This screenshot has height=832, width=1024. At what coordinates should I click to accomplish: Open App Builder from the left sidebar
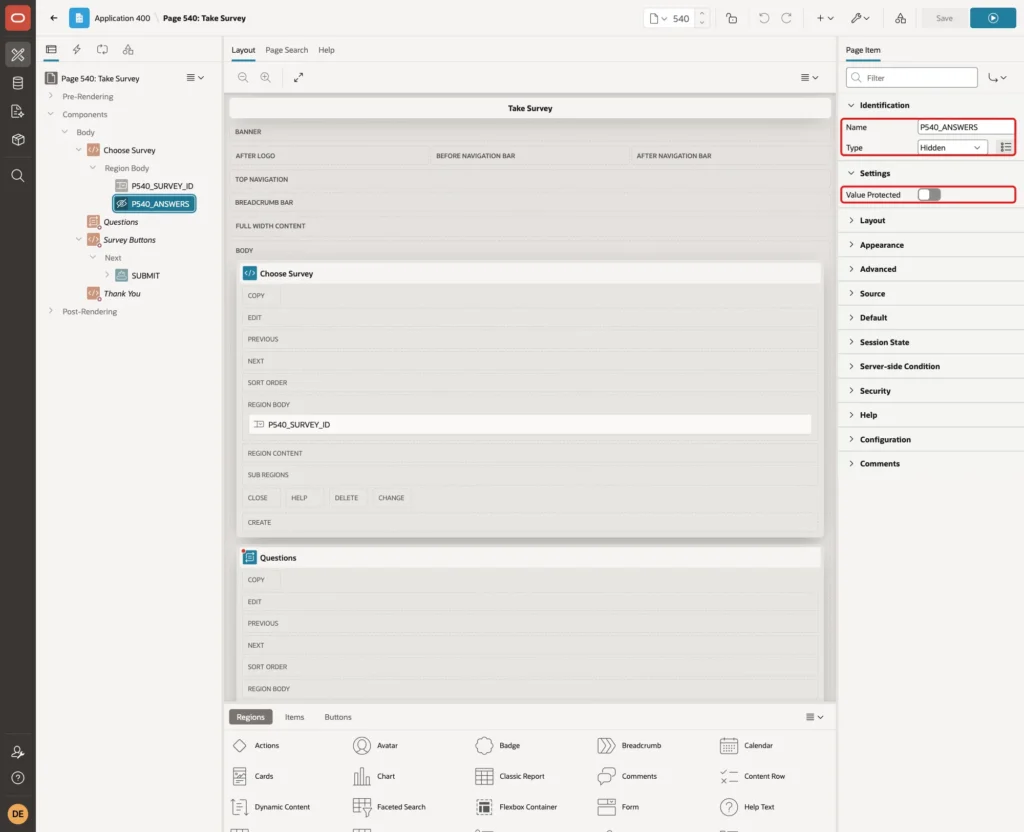[x=18, y=55]
